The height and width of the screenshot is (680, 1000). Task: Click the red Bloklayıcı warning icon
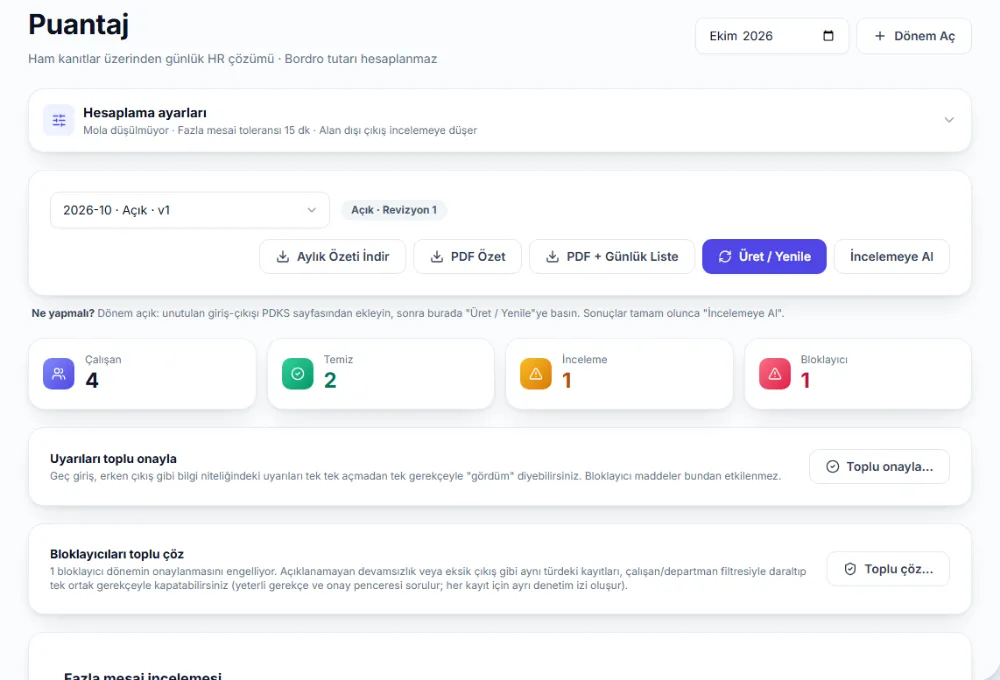pyautogui.click(x=775, y=374)
